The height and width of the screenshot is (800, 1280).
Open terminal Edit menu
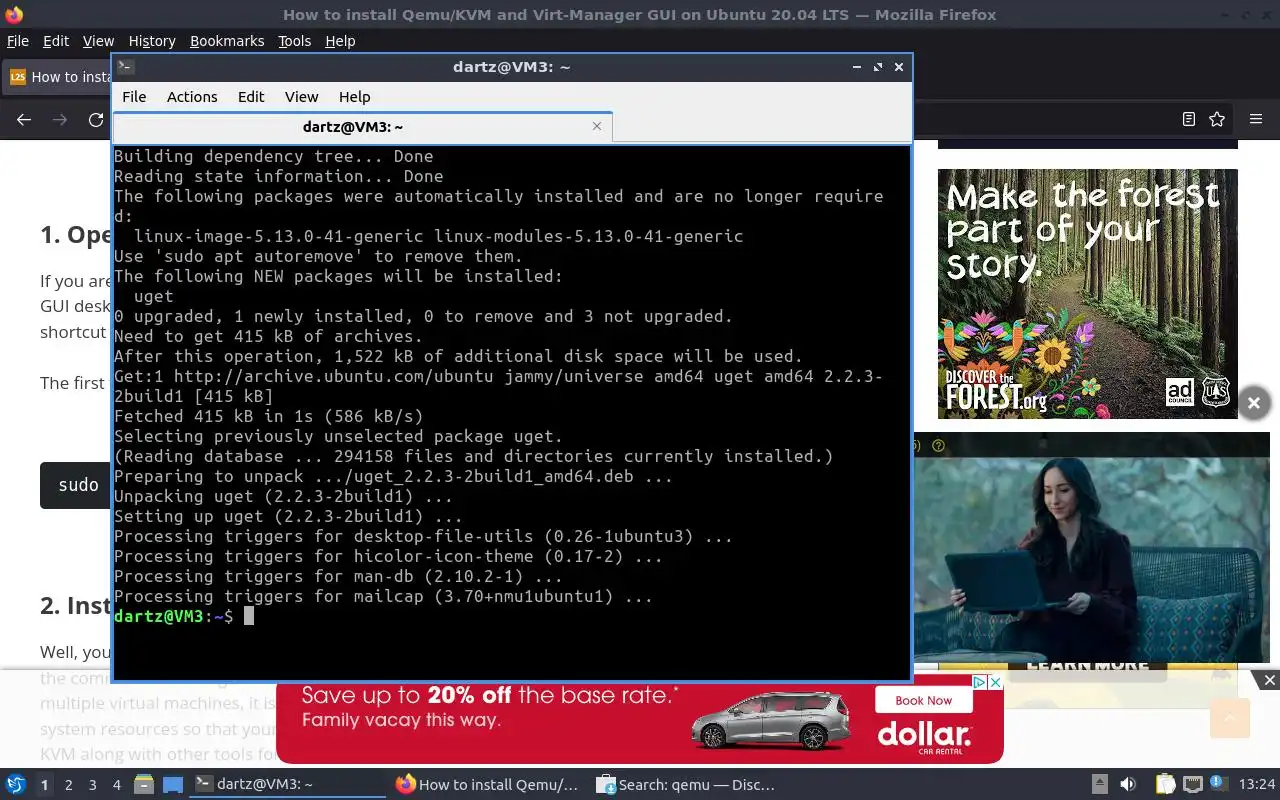point(251,96)
